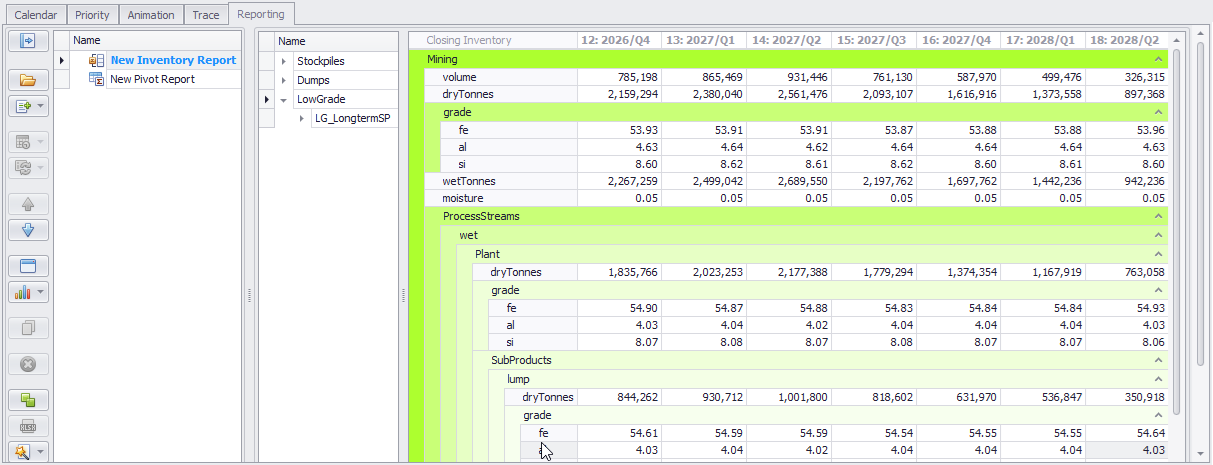This screenshot has height=465, width=1213.
Task: Expand the Stockpiles tree node
Action: tap(284, 61)
